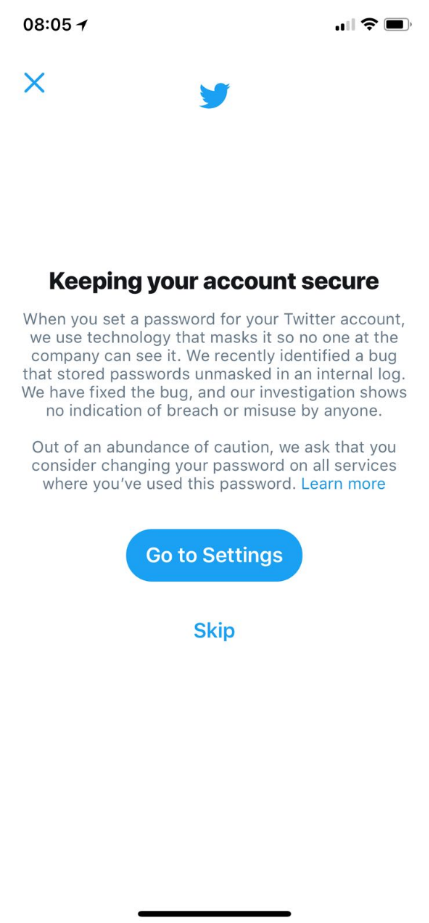Viewport: 429px width, 923px height.
Task: Tap the line 'we use technology that masks it'
Action: click(x=214, y=338)
